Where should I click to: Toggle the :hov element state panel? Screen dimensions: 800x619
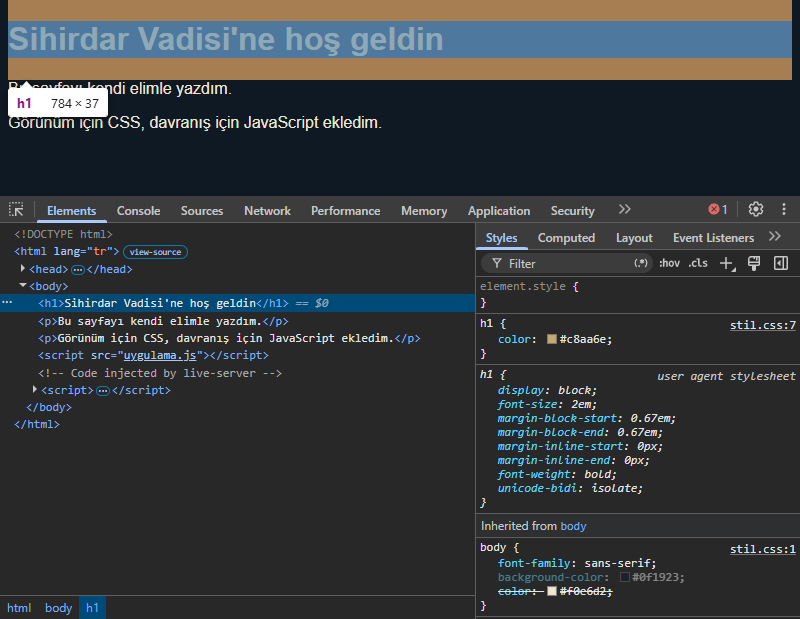coord(669,263)
